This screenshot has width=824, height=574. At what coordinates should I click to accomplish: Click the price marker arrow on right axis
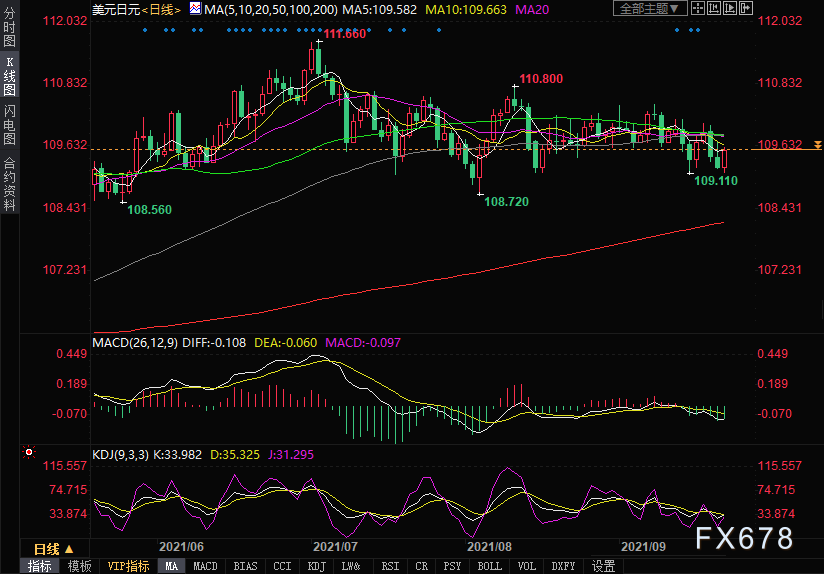click(818, 145)
